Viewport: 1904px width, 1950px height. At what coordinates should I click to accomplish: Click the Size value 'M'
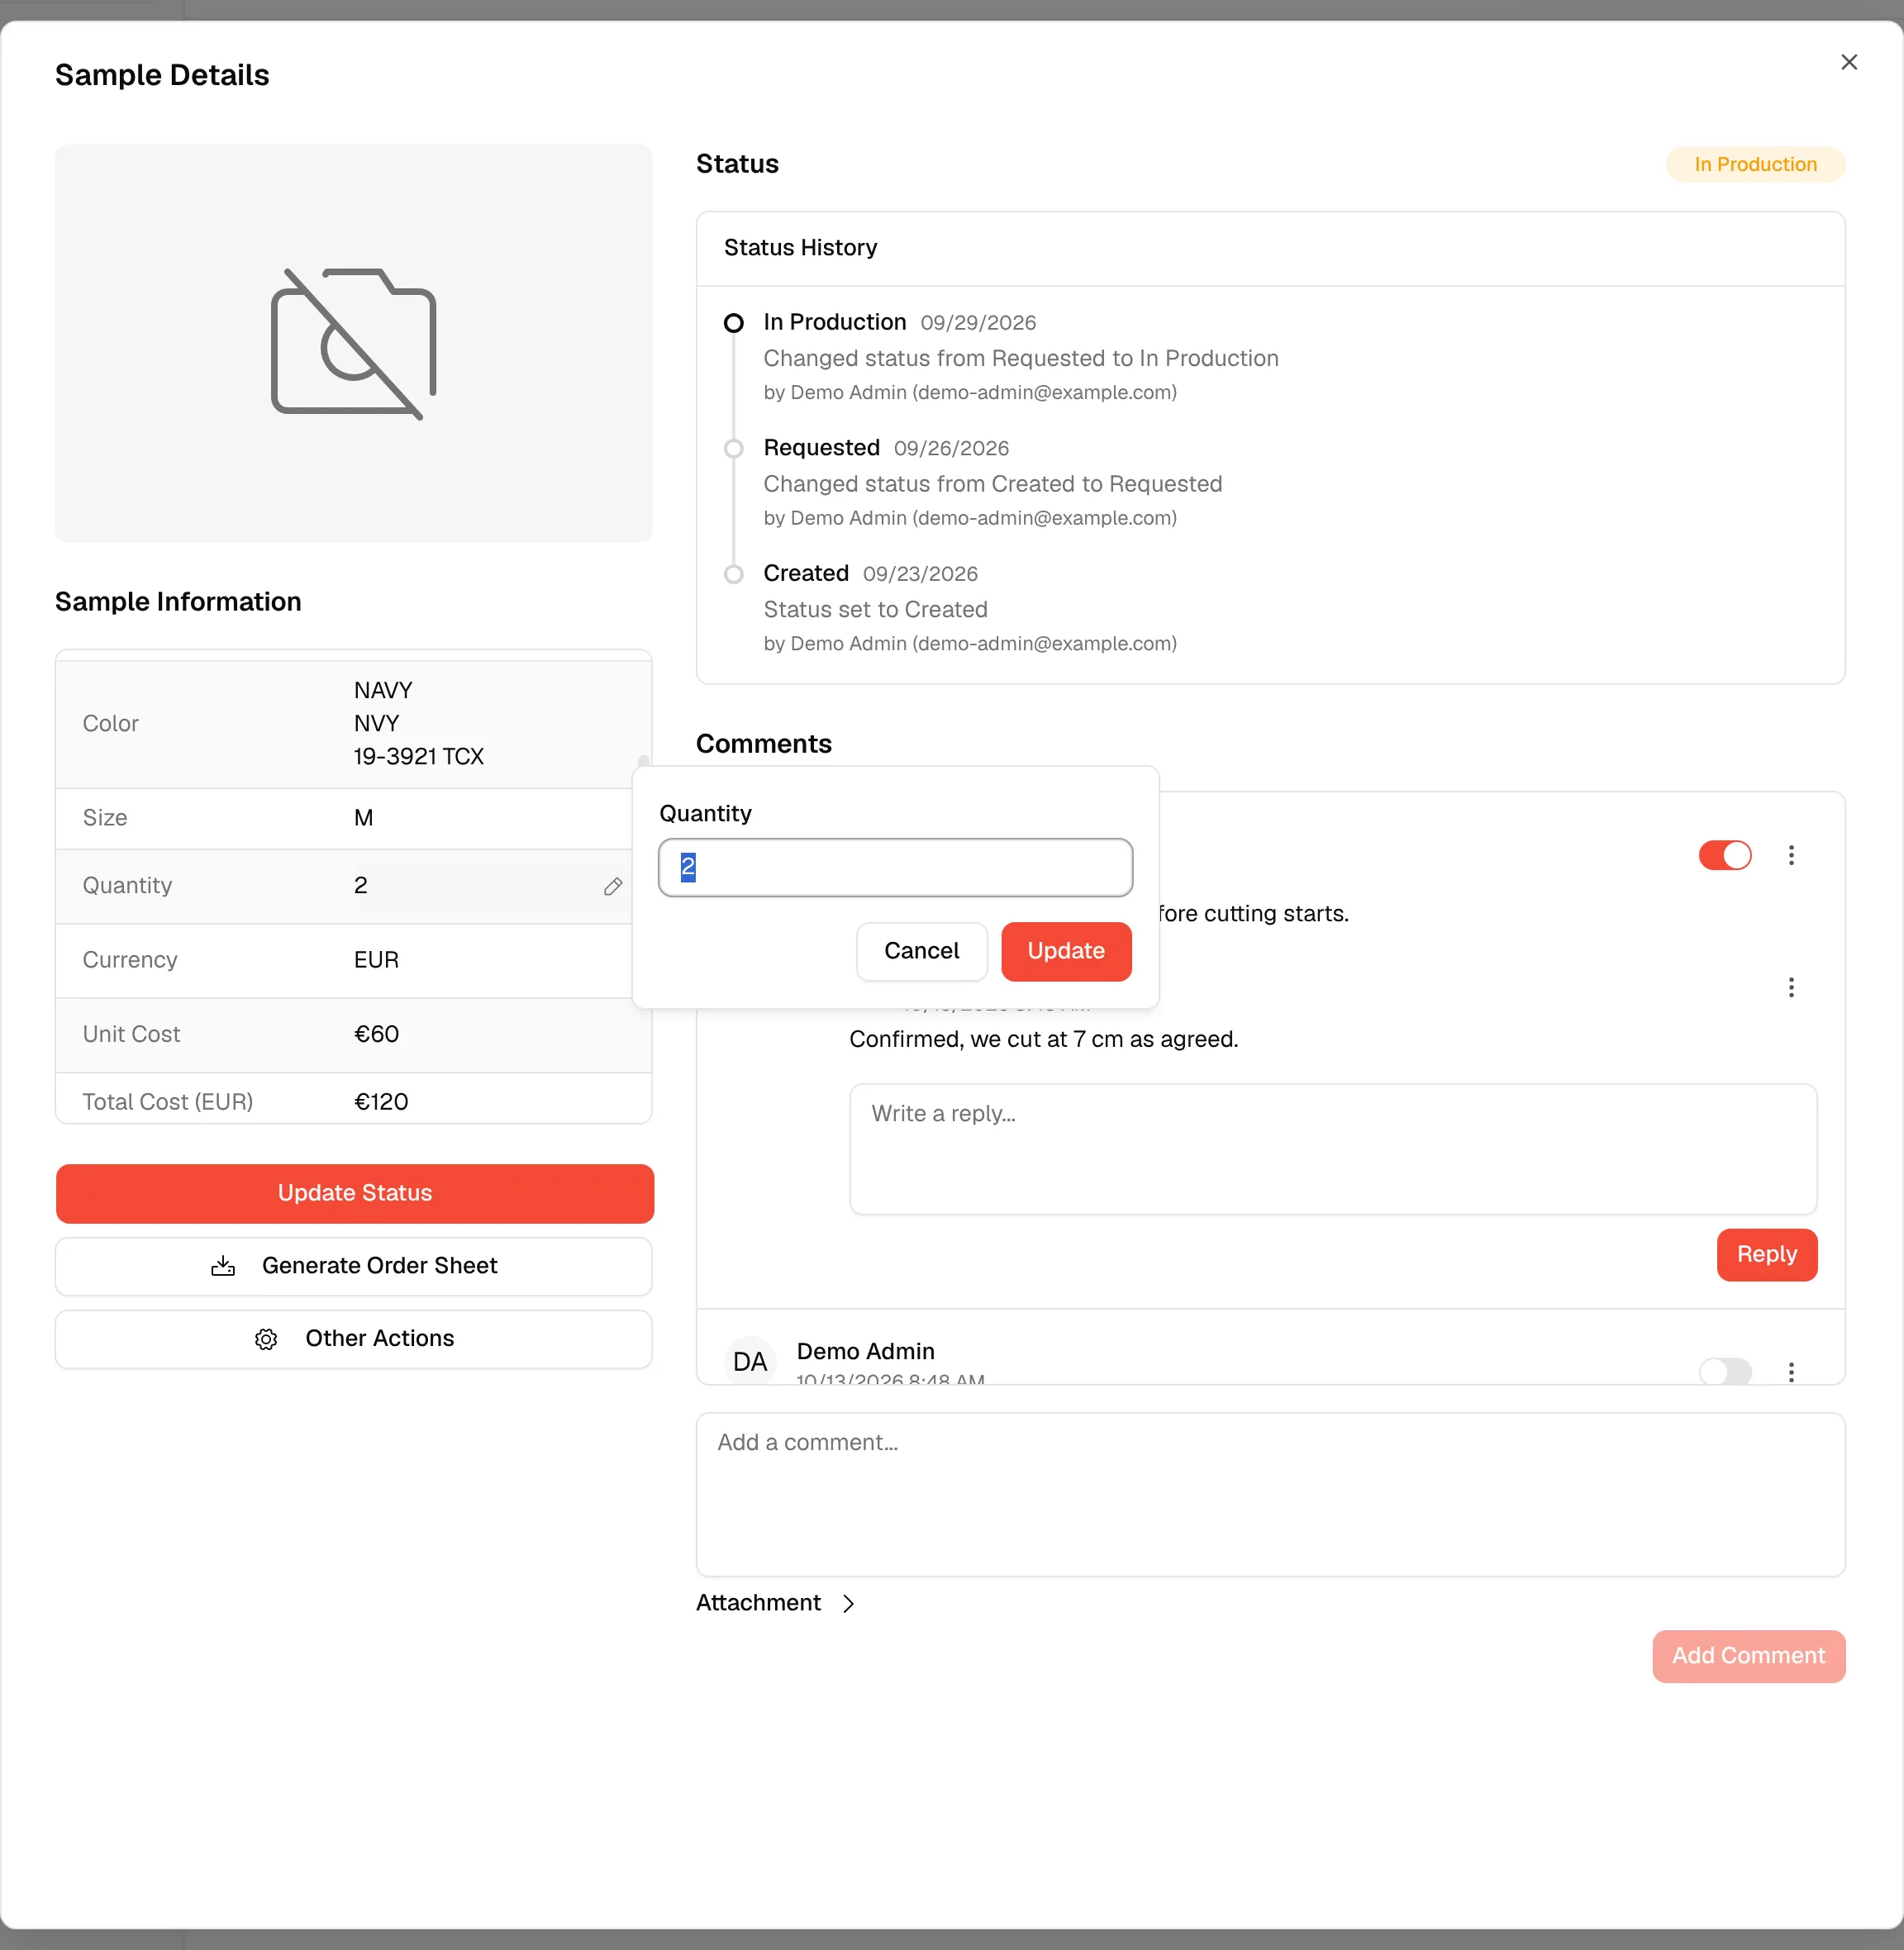(x=364, y=818)
